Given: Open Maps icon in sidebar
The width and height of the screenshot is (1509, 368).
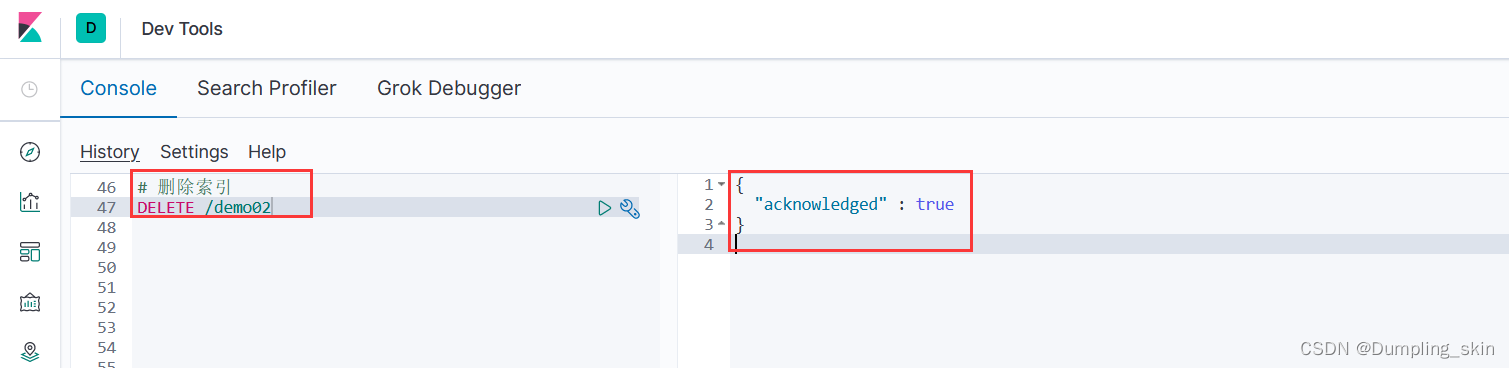Looking at the screenshot, I should (x=30, y=351).
